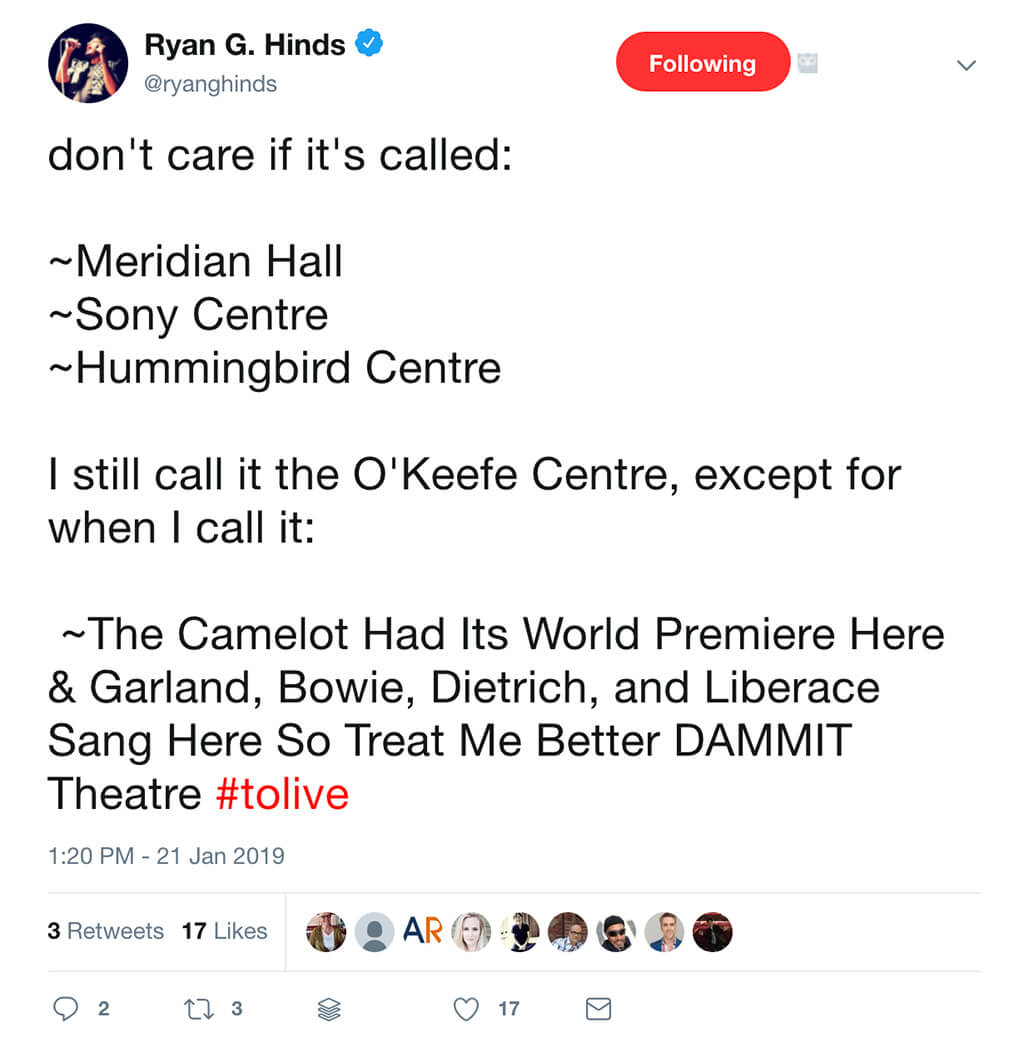Click the first liker avatar thumbnail

[326, 931]
